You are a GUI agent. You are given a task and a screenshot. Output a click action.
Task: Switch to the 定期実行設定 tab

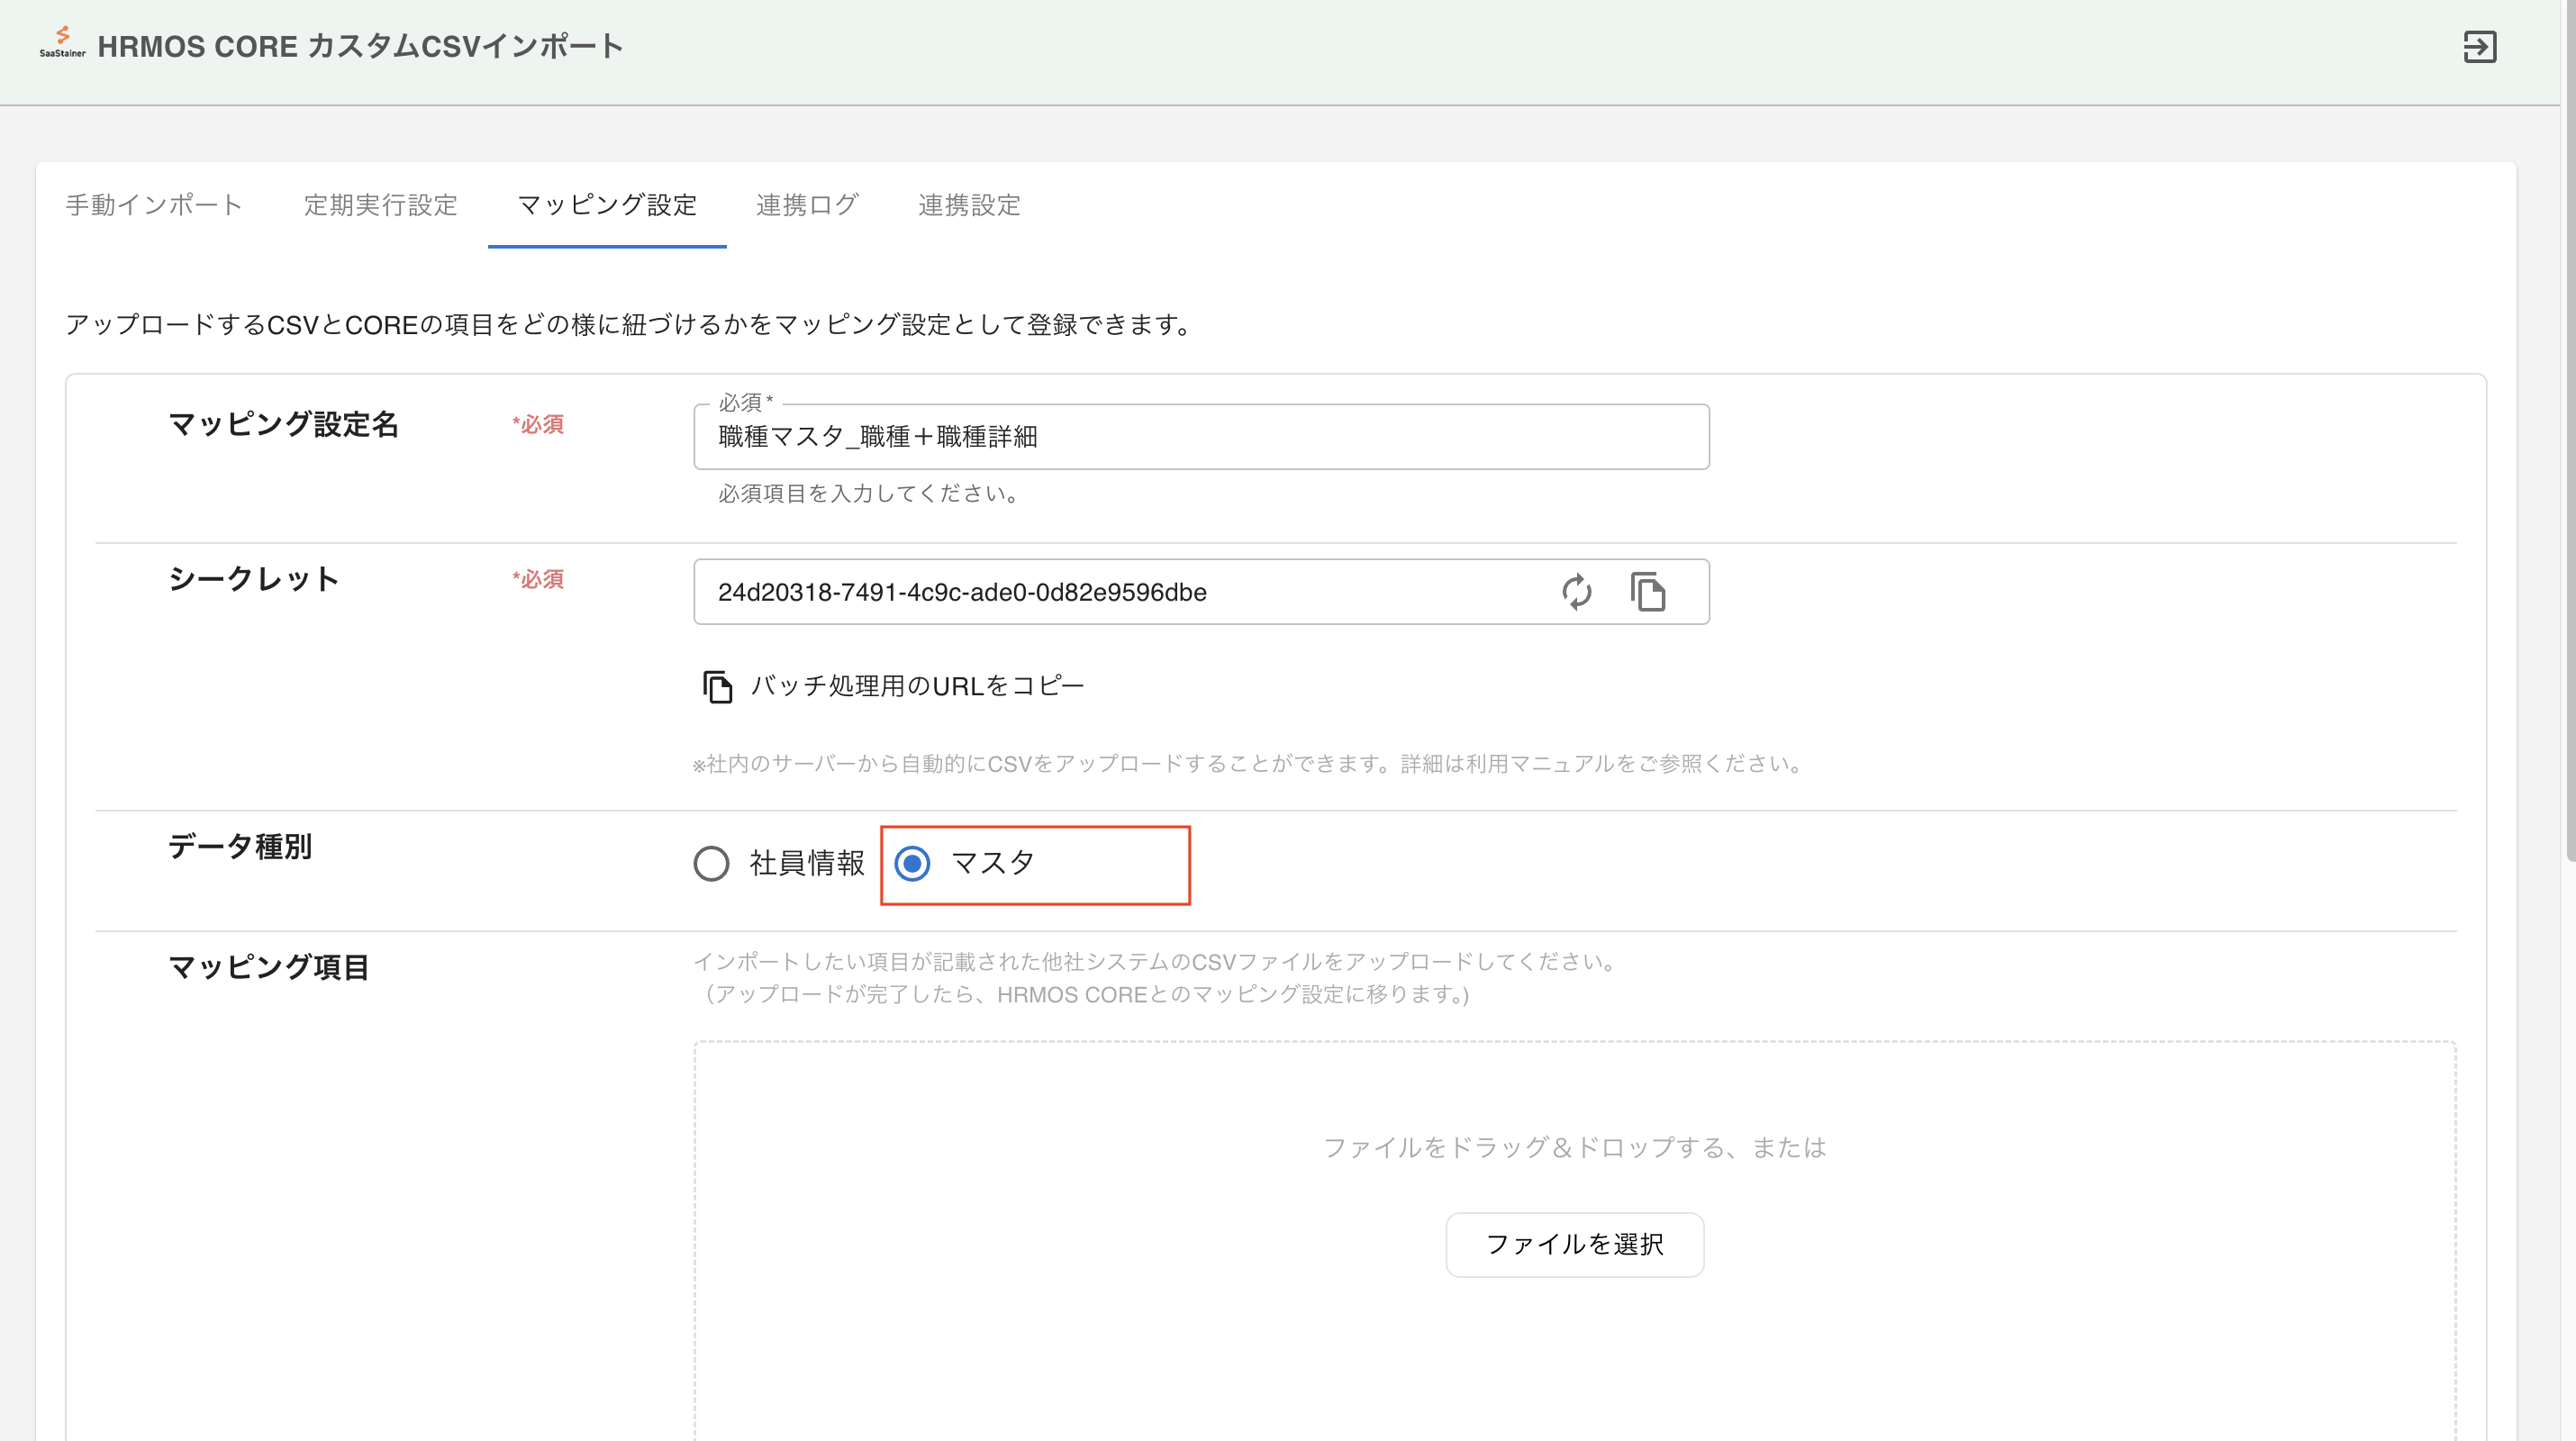tap(380, 205)
